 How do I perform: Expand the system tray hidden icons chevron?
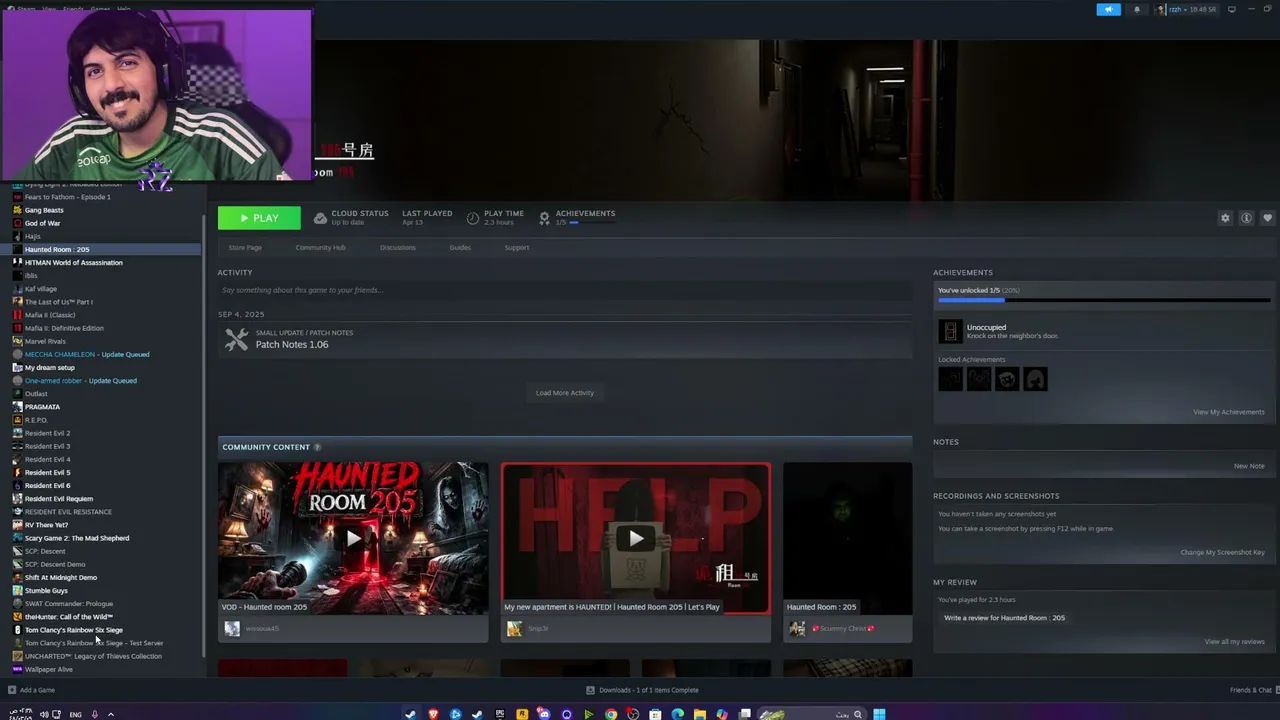click(x=110, y=714)
